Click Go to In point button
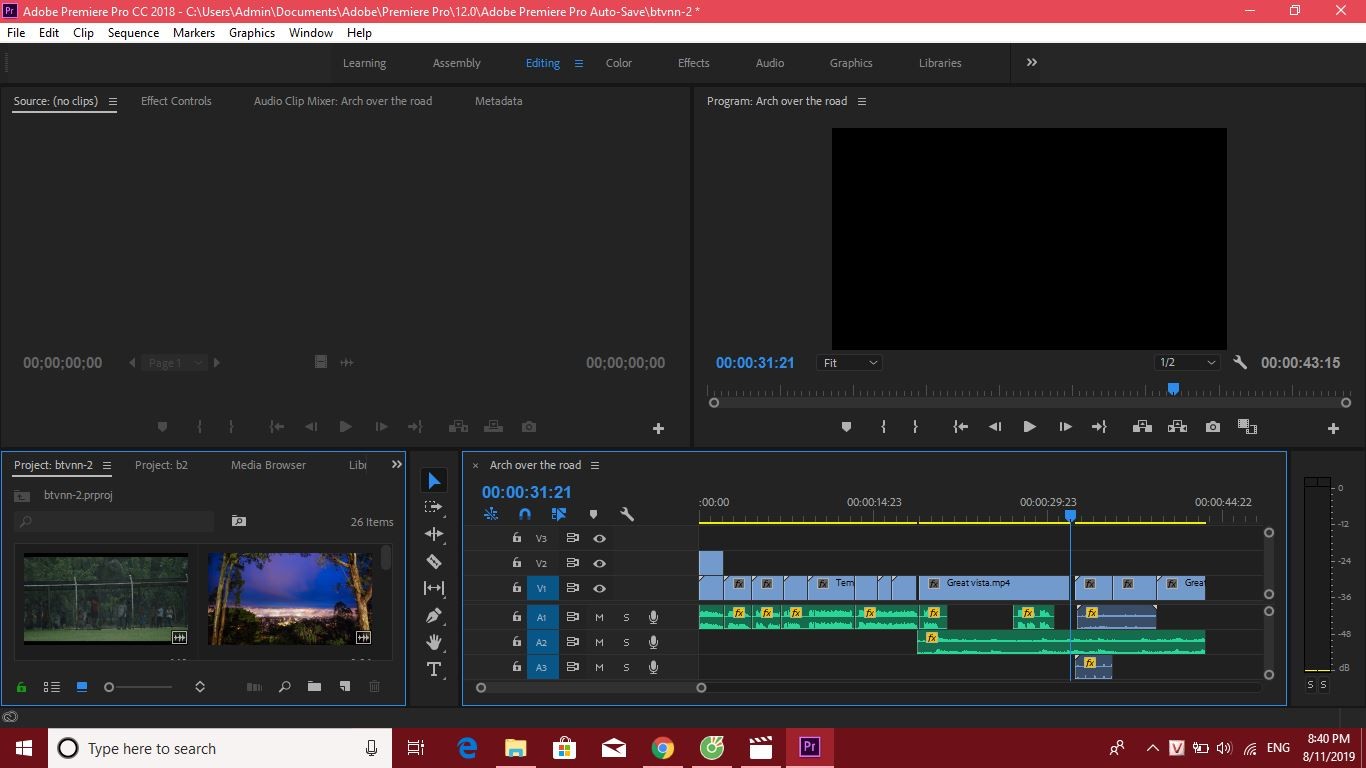This screenshot has height=768, width=1366. [x=960, y=427]
